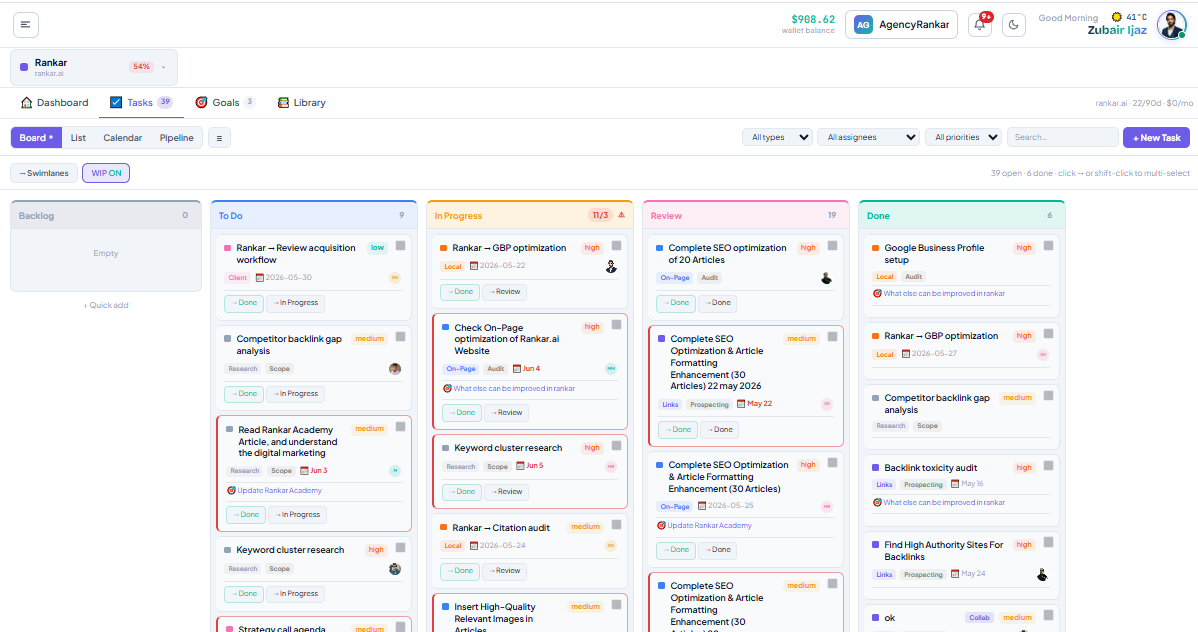This screenshot has width=1198, height=632.
Task: Click calendar icon showing May 24
Action: click(955, 574)
